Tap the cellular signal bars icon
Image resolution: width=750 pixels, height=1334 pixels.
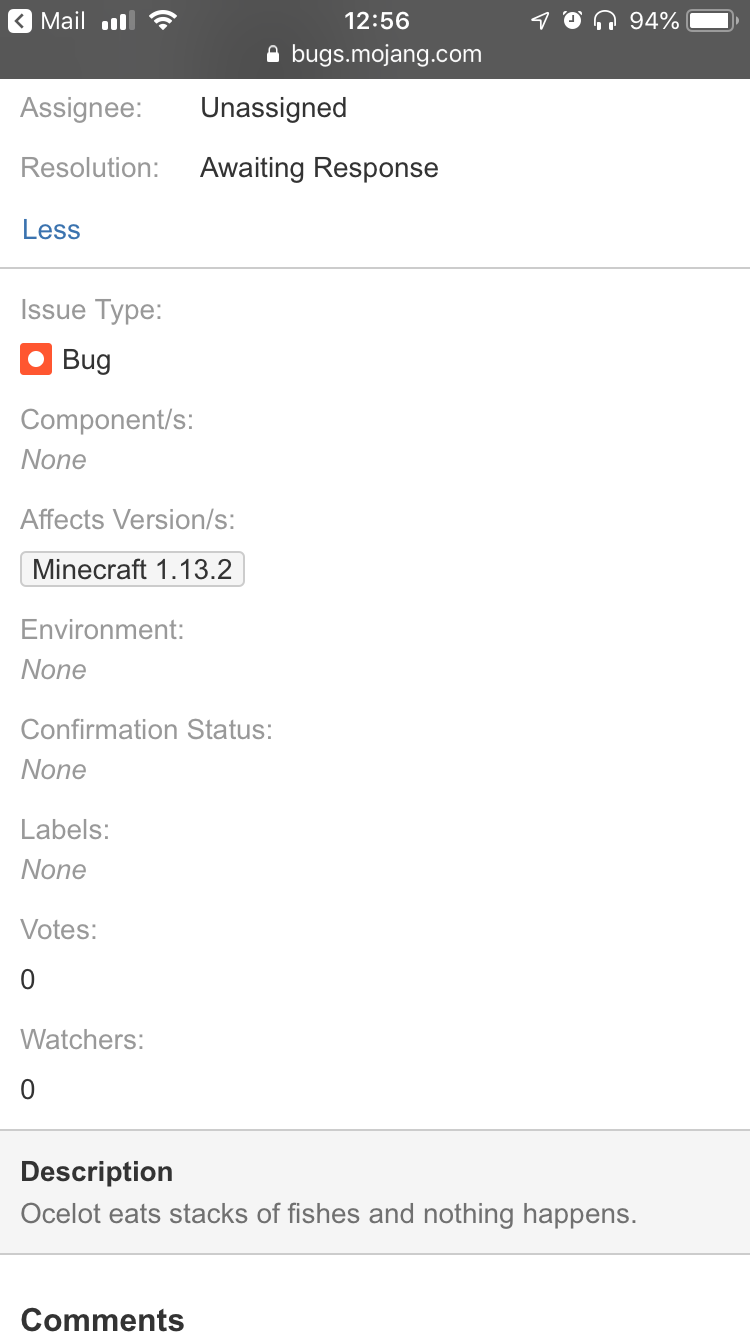point(118,21)
